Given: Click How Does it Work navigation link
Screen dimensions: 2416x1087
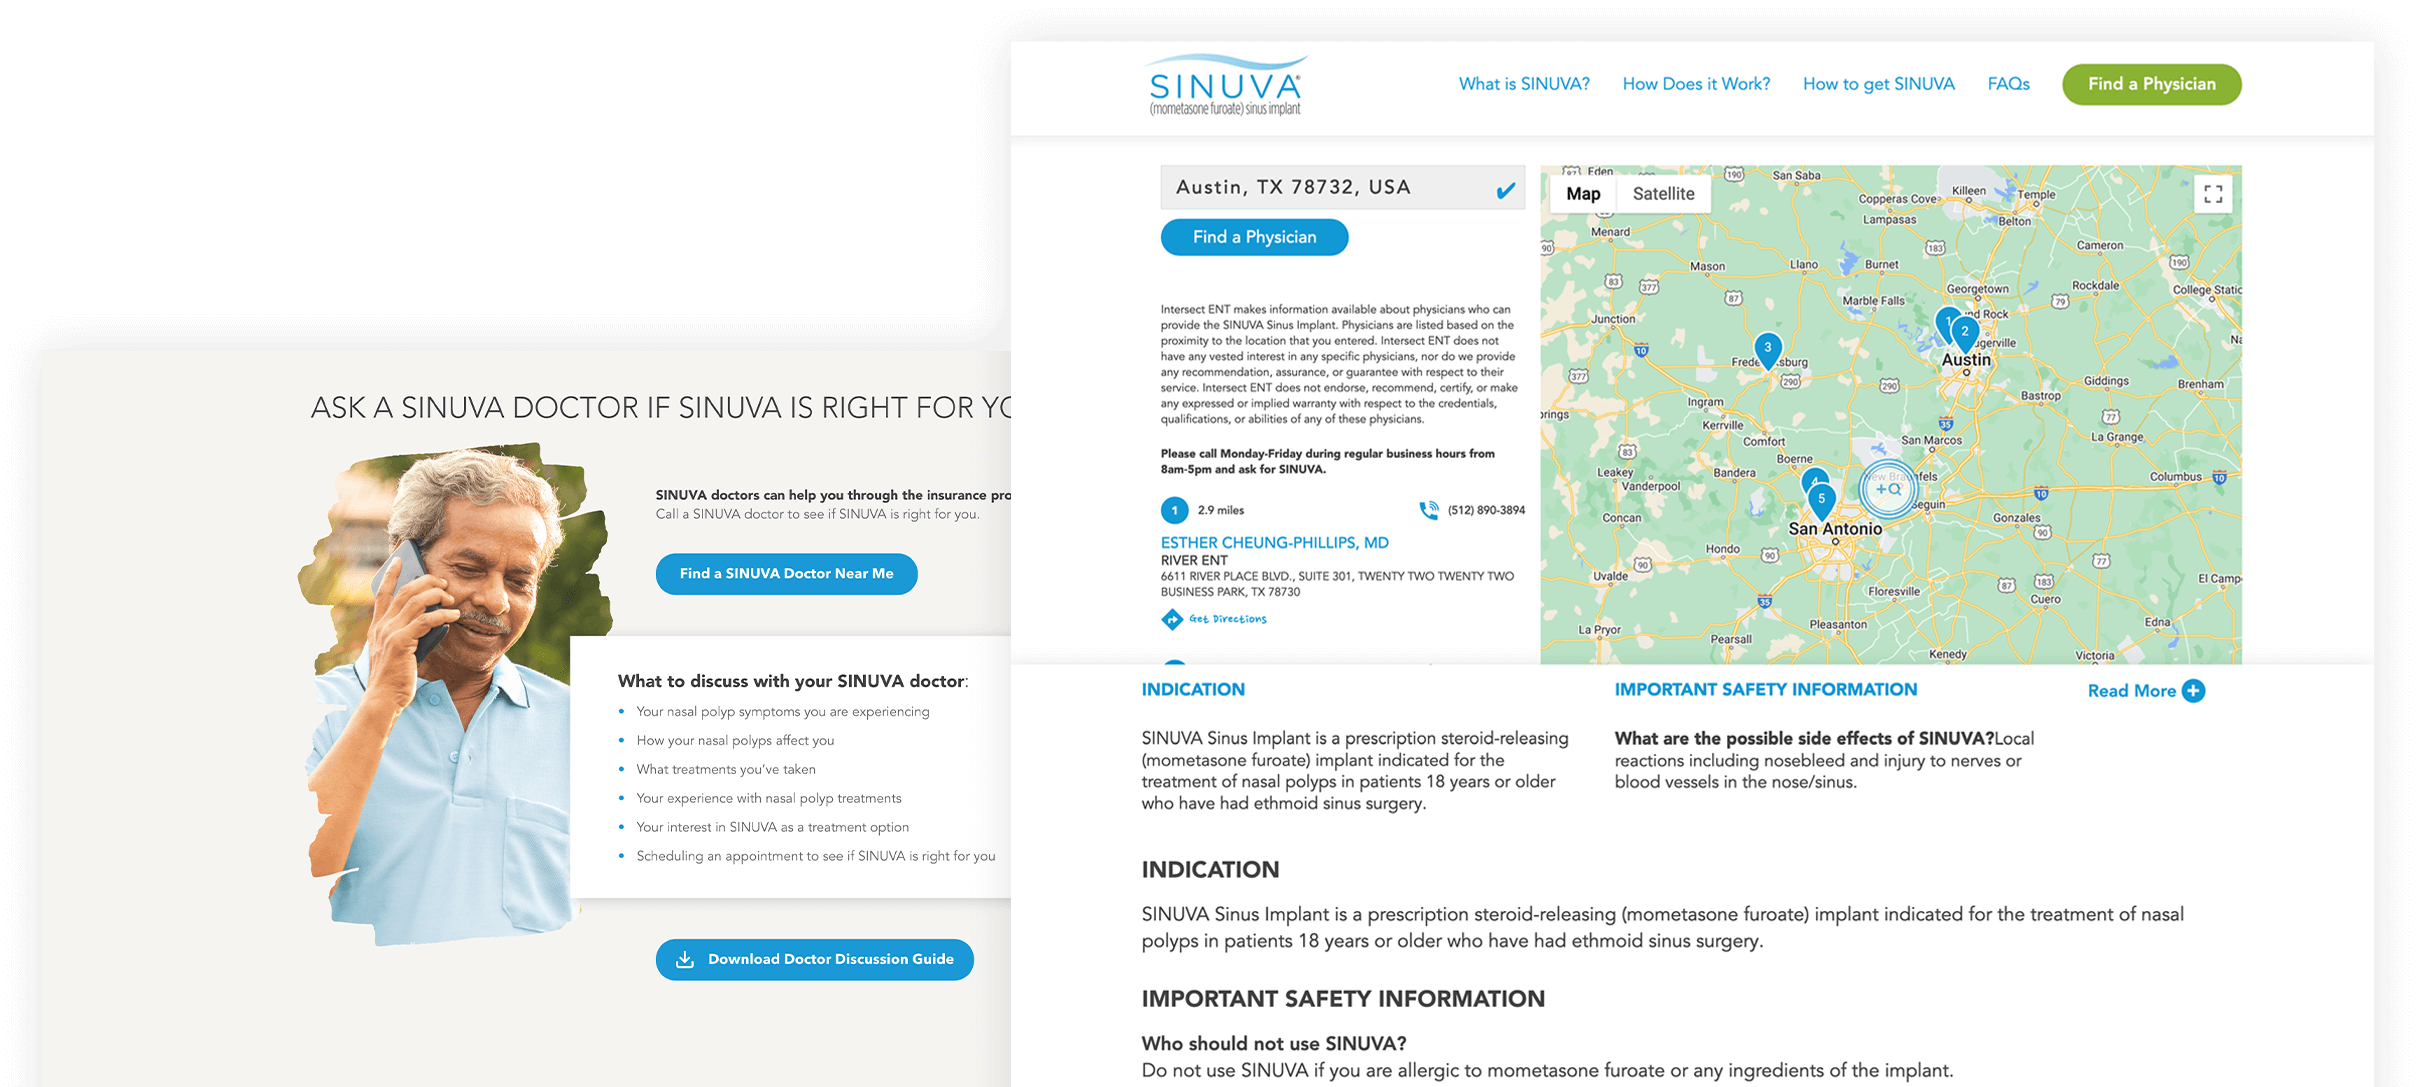Looking at the screenshot, I should 1695,83.
